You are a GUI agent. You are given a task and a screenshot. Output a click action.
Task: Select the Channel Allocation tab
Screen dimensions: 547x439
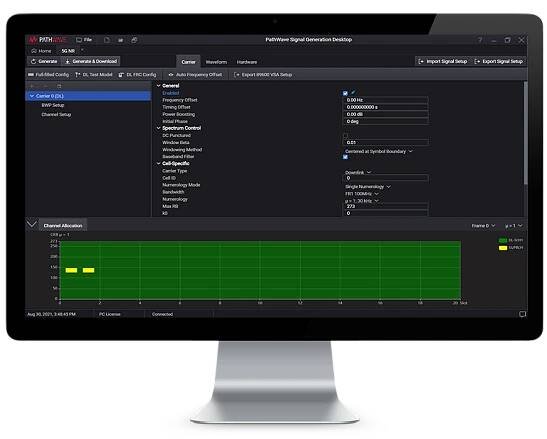pyautogui.click(x=63, y=226)
